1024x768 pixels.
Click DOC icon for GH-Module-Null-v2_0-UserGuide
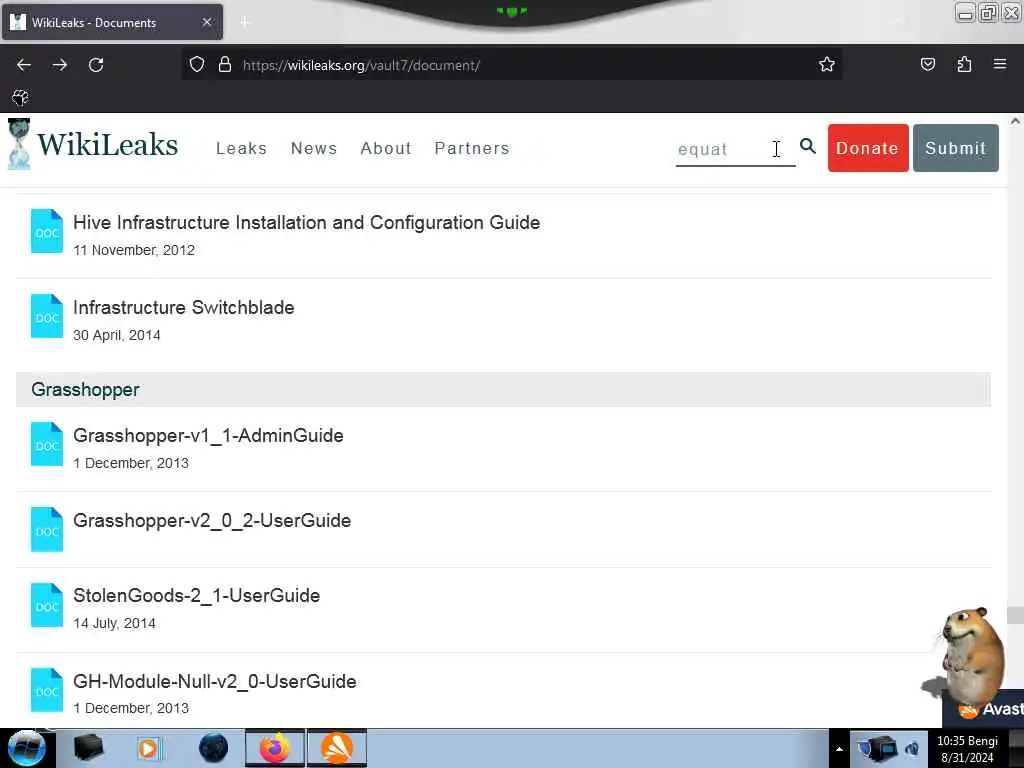click(47, 690)
